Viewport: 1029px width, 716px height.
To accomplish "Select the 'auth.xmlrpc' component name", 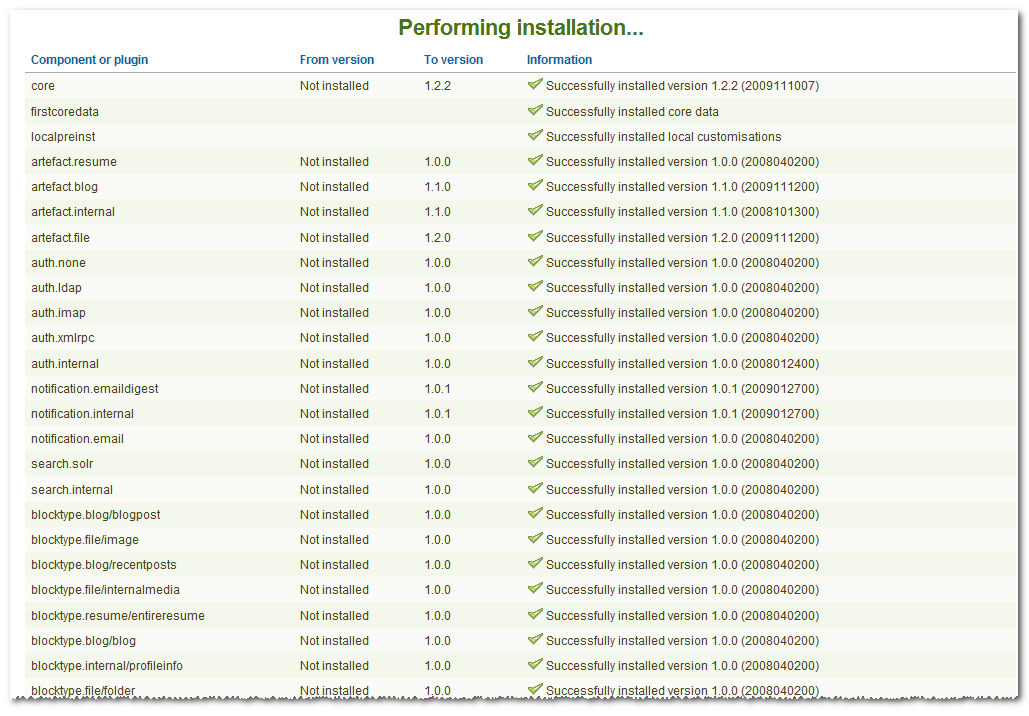I will 63,337.
